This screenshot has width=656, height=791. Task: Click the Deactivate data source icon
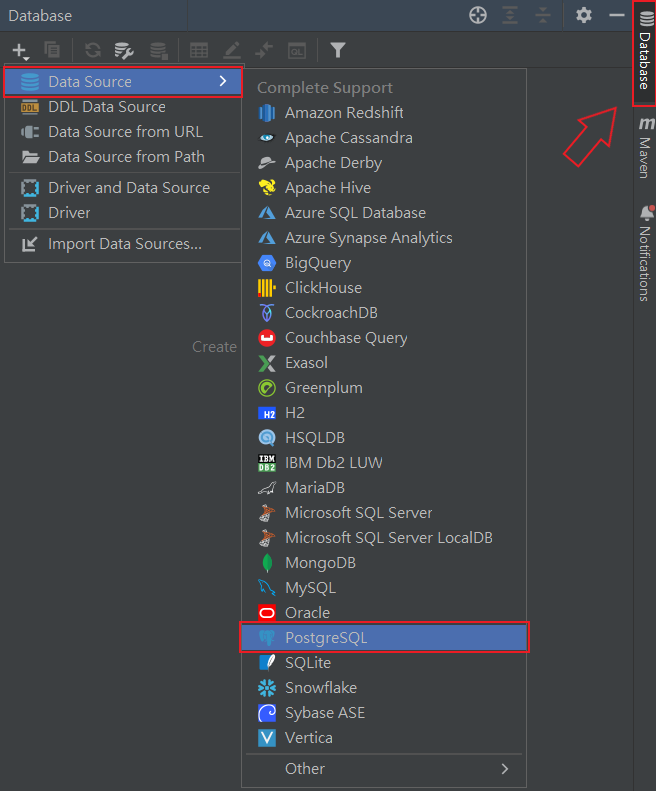pos(158,50)
